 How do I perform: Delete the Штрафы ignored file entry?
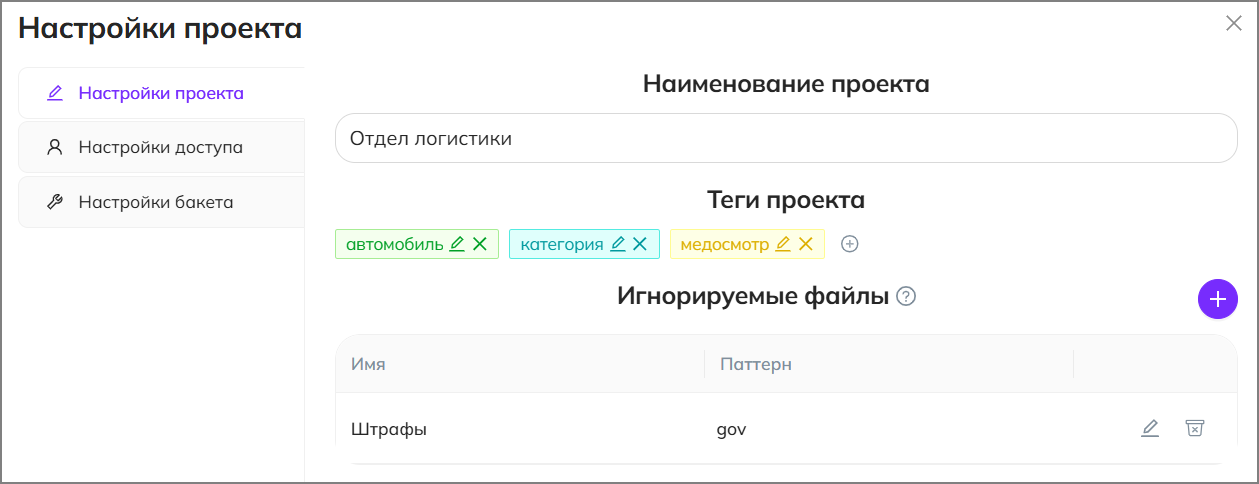(1194, 429)
